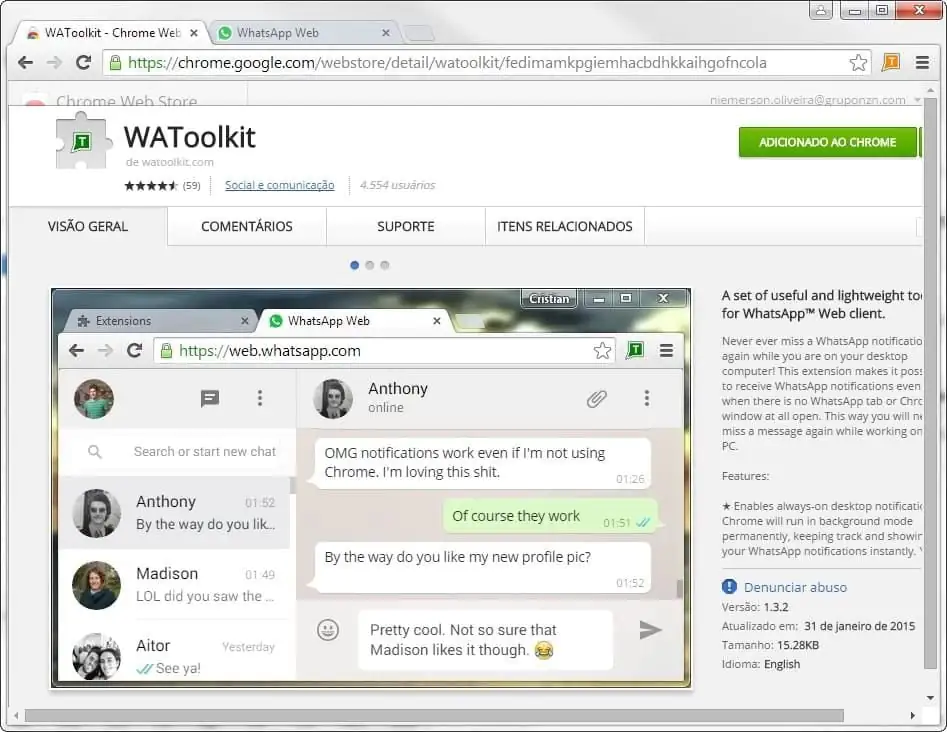The height and width of the screenshot is (732, 947).
Task: Open the Chrome user profile button
Action: click(x=821, y=10)
